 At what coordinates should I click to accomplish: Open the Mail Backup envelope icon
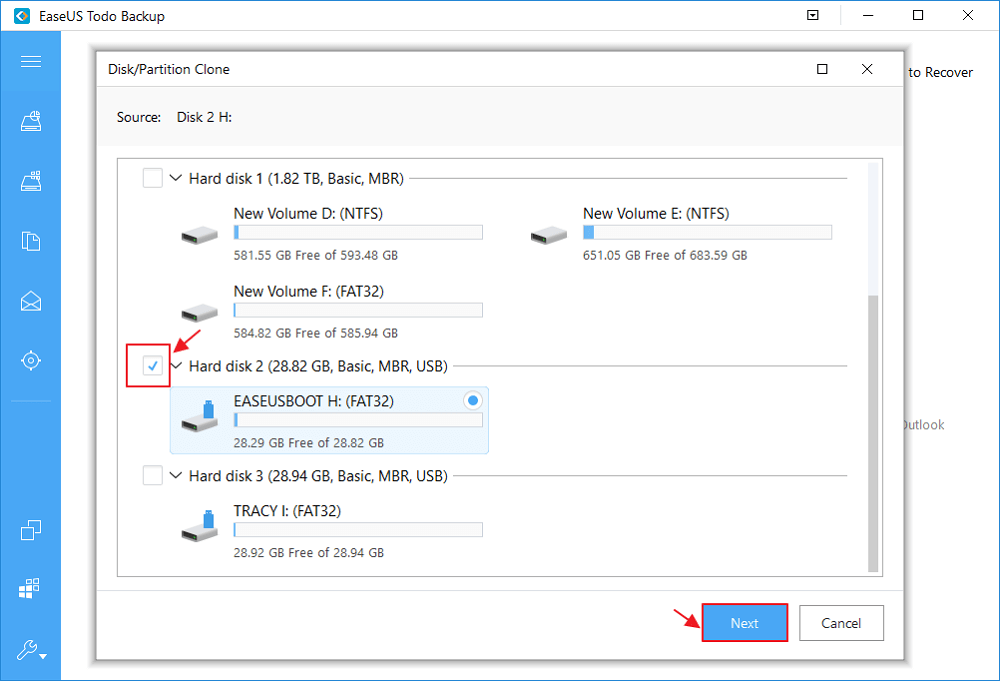30,301
